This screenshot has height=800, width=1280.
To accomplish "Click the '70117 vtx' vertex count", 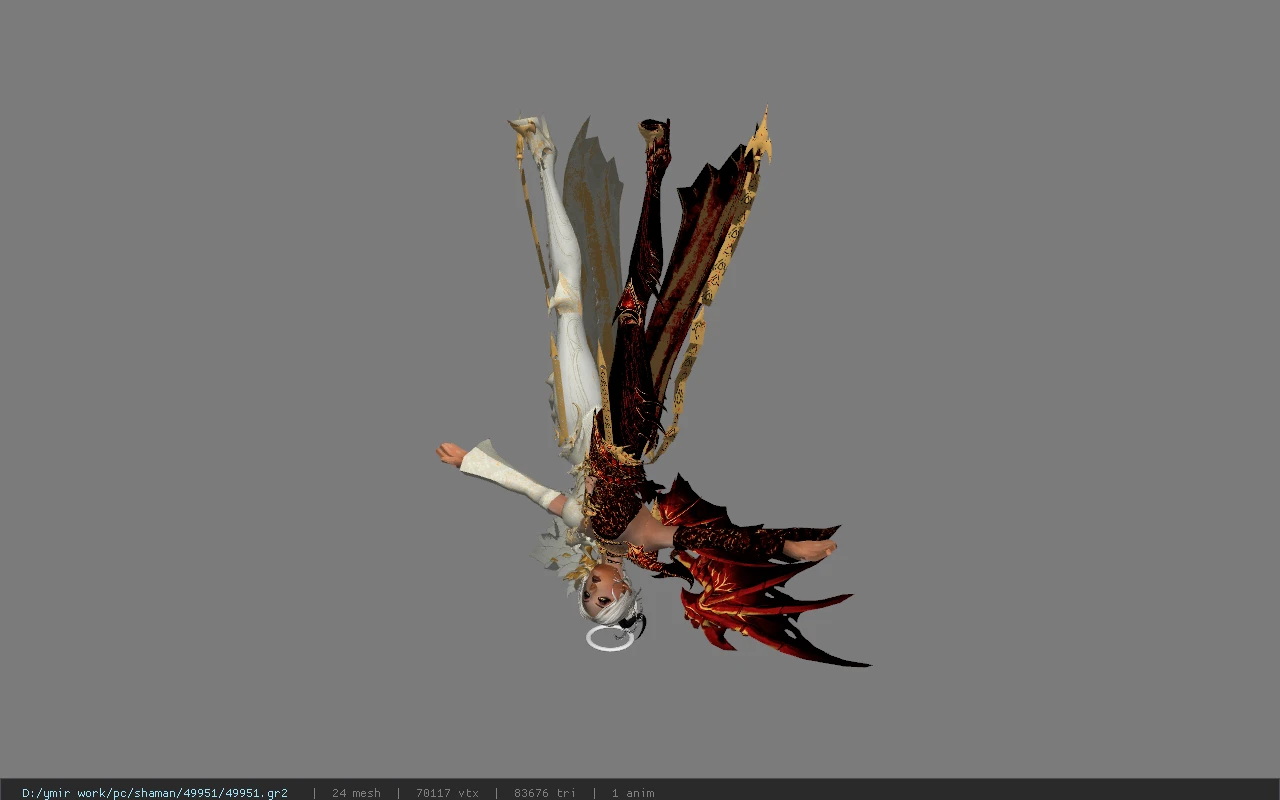I will click(x=447, y=793).
